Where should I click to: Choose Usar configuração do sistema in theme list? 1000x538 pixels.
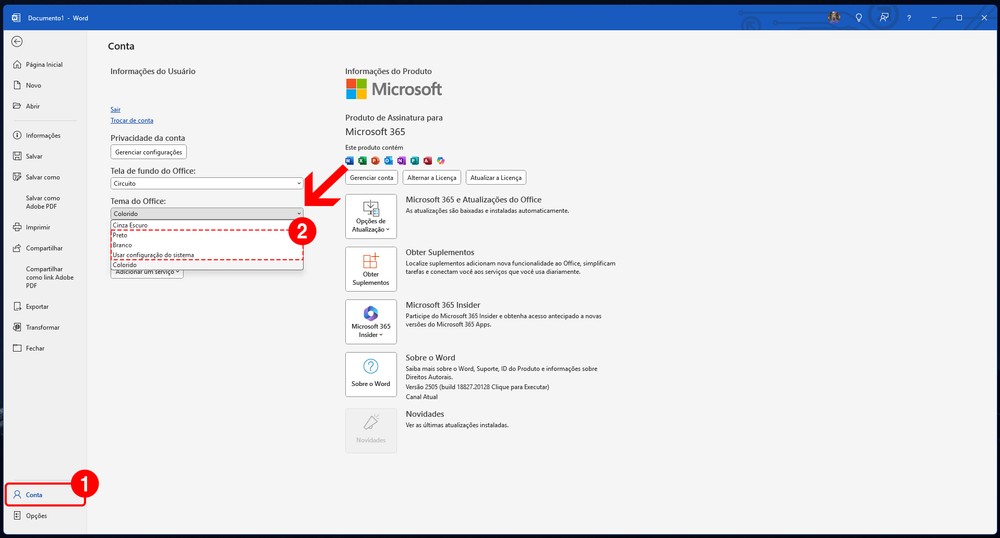[x=154, y=255]
